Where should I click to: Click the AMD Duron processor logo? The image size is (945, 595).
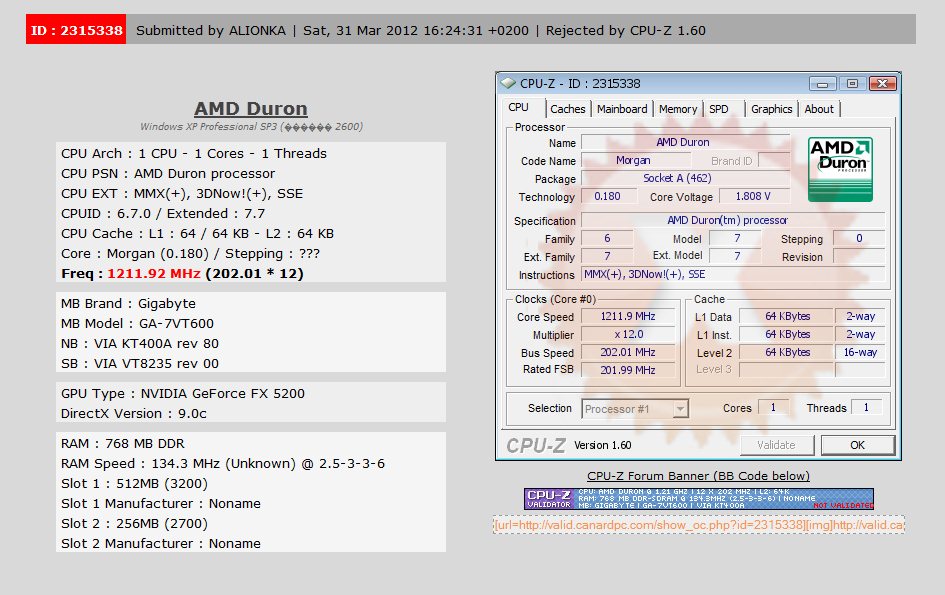pyautogui.click(x=840, y=169)
